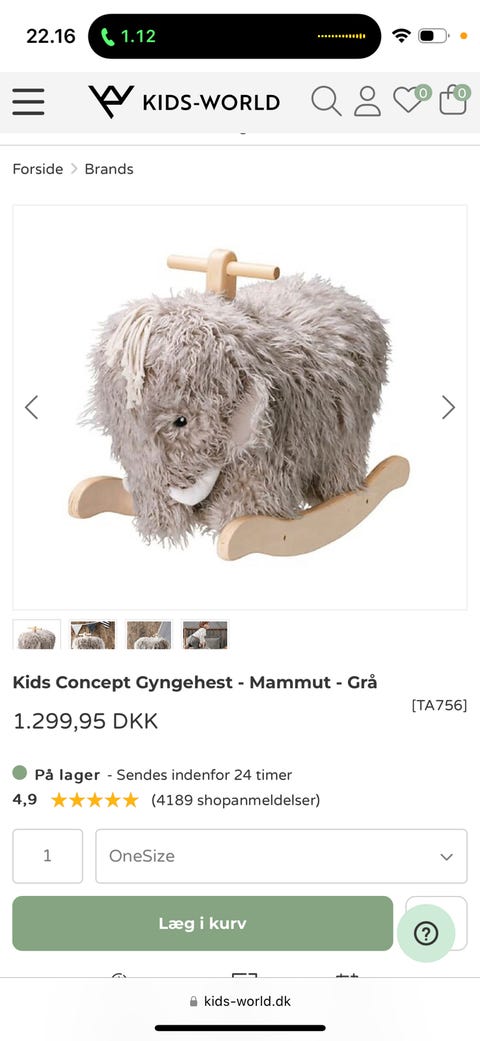Click the dropdown chevron in OneSize selector
This screenshot has width=480, height=1041.
(x=447, y=856)
